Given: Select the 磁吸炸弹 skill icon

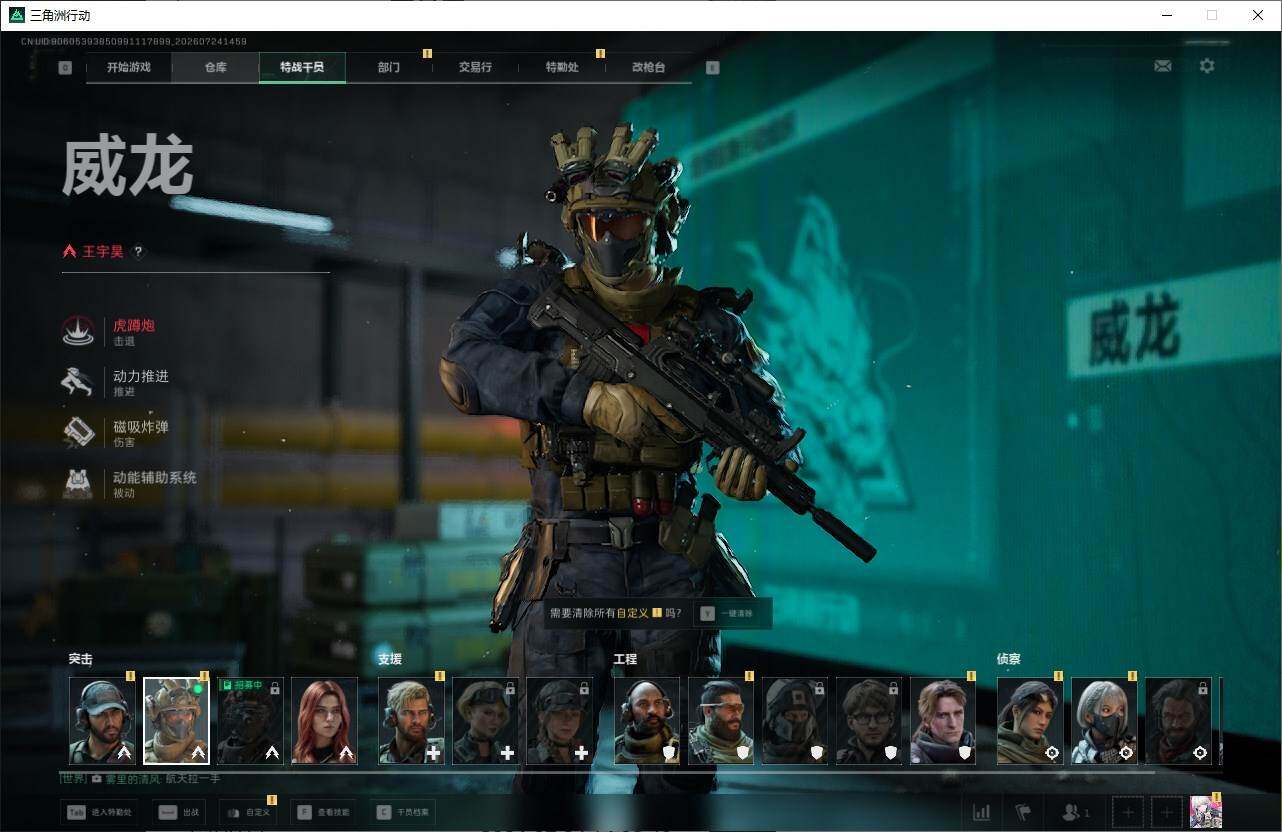Looking at the screenshot, I should coord(78,432).
